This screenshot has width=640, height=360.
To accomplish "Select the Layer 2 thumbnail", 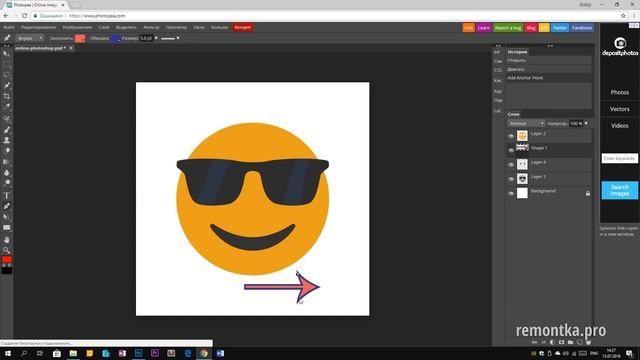I will point(522,136).
